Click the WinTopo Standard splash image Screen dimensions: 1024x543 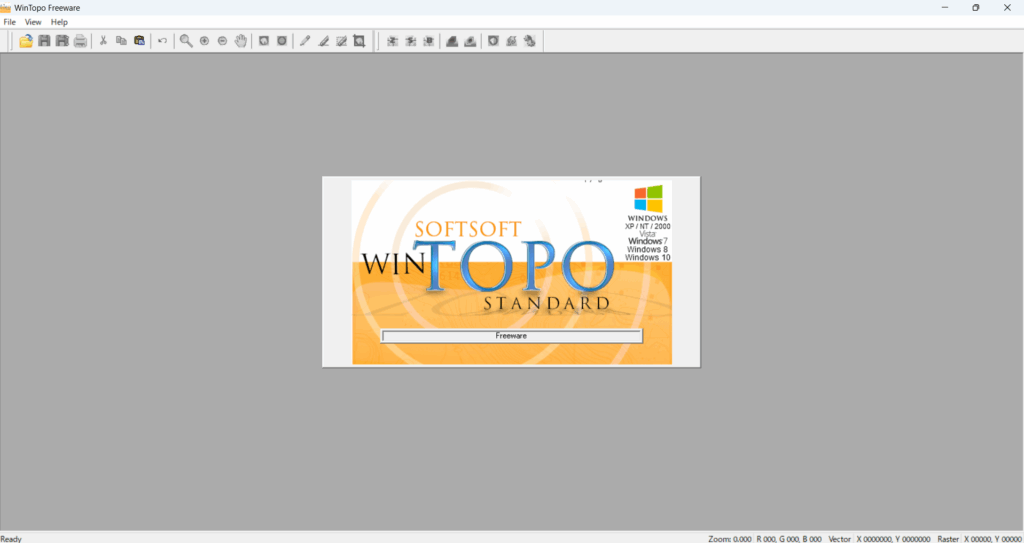pos(511,272)
